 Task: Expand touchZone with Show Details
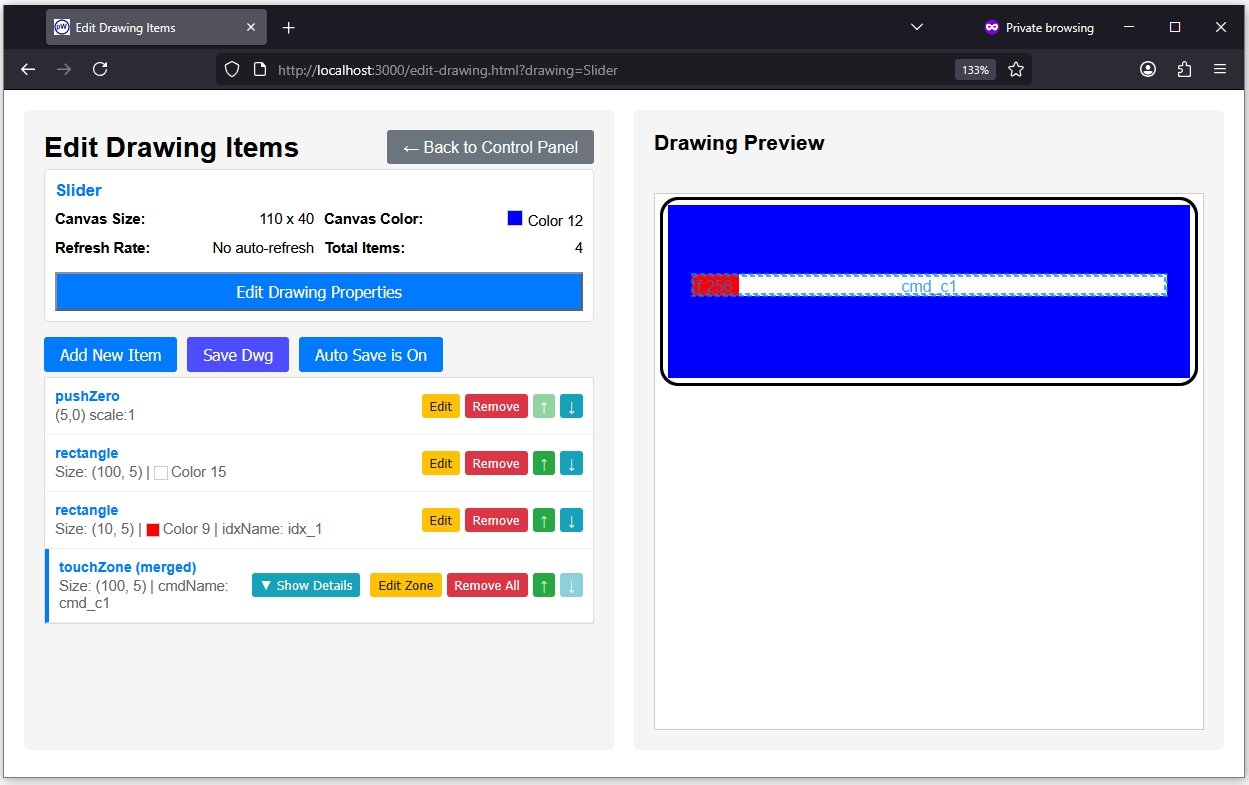[306, 586]
